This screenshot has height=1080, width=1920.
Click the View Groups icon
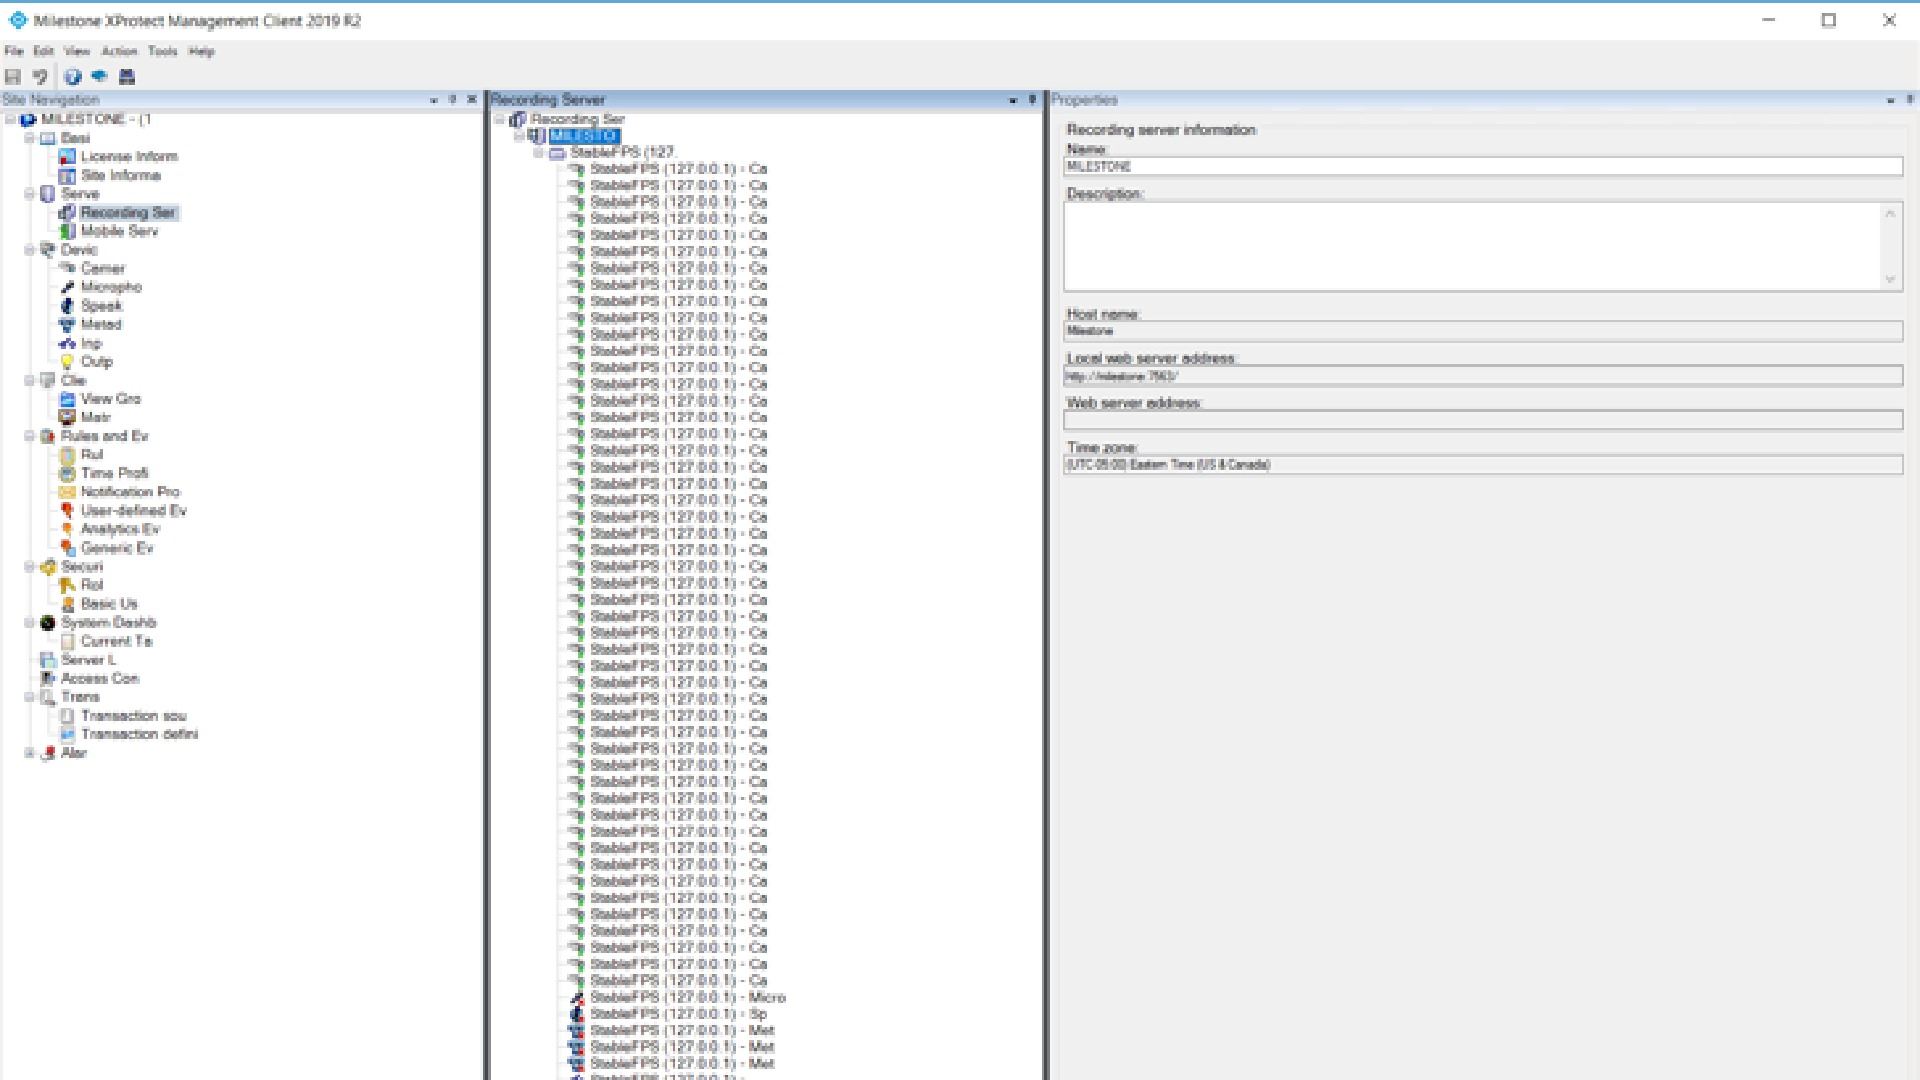[67, 399]
